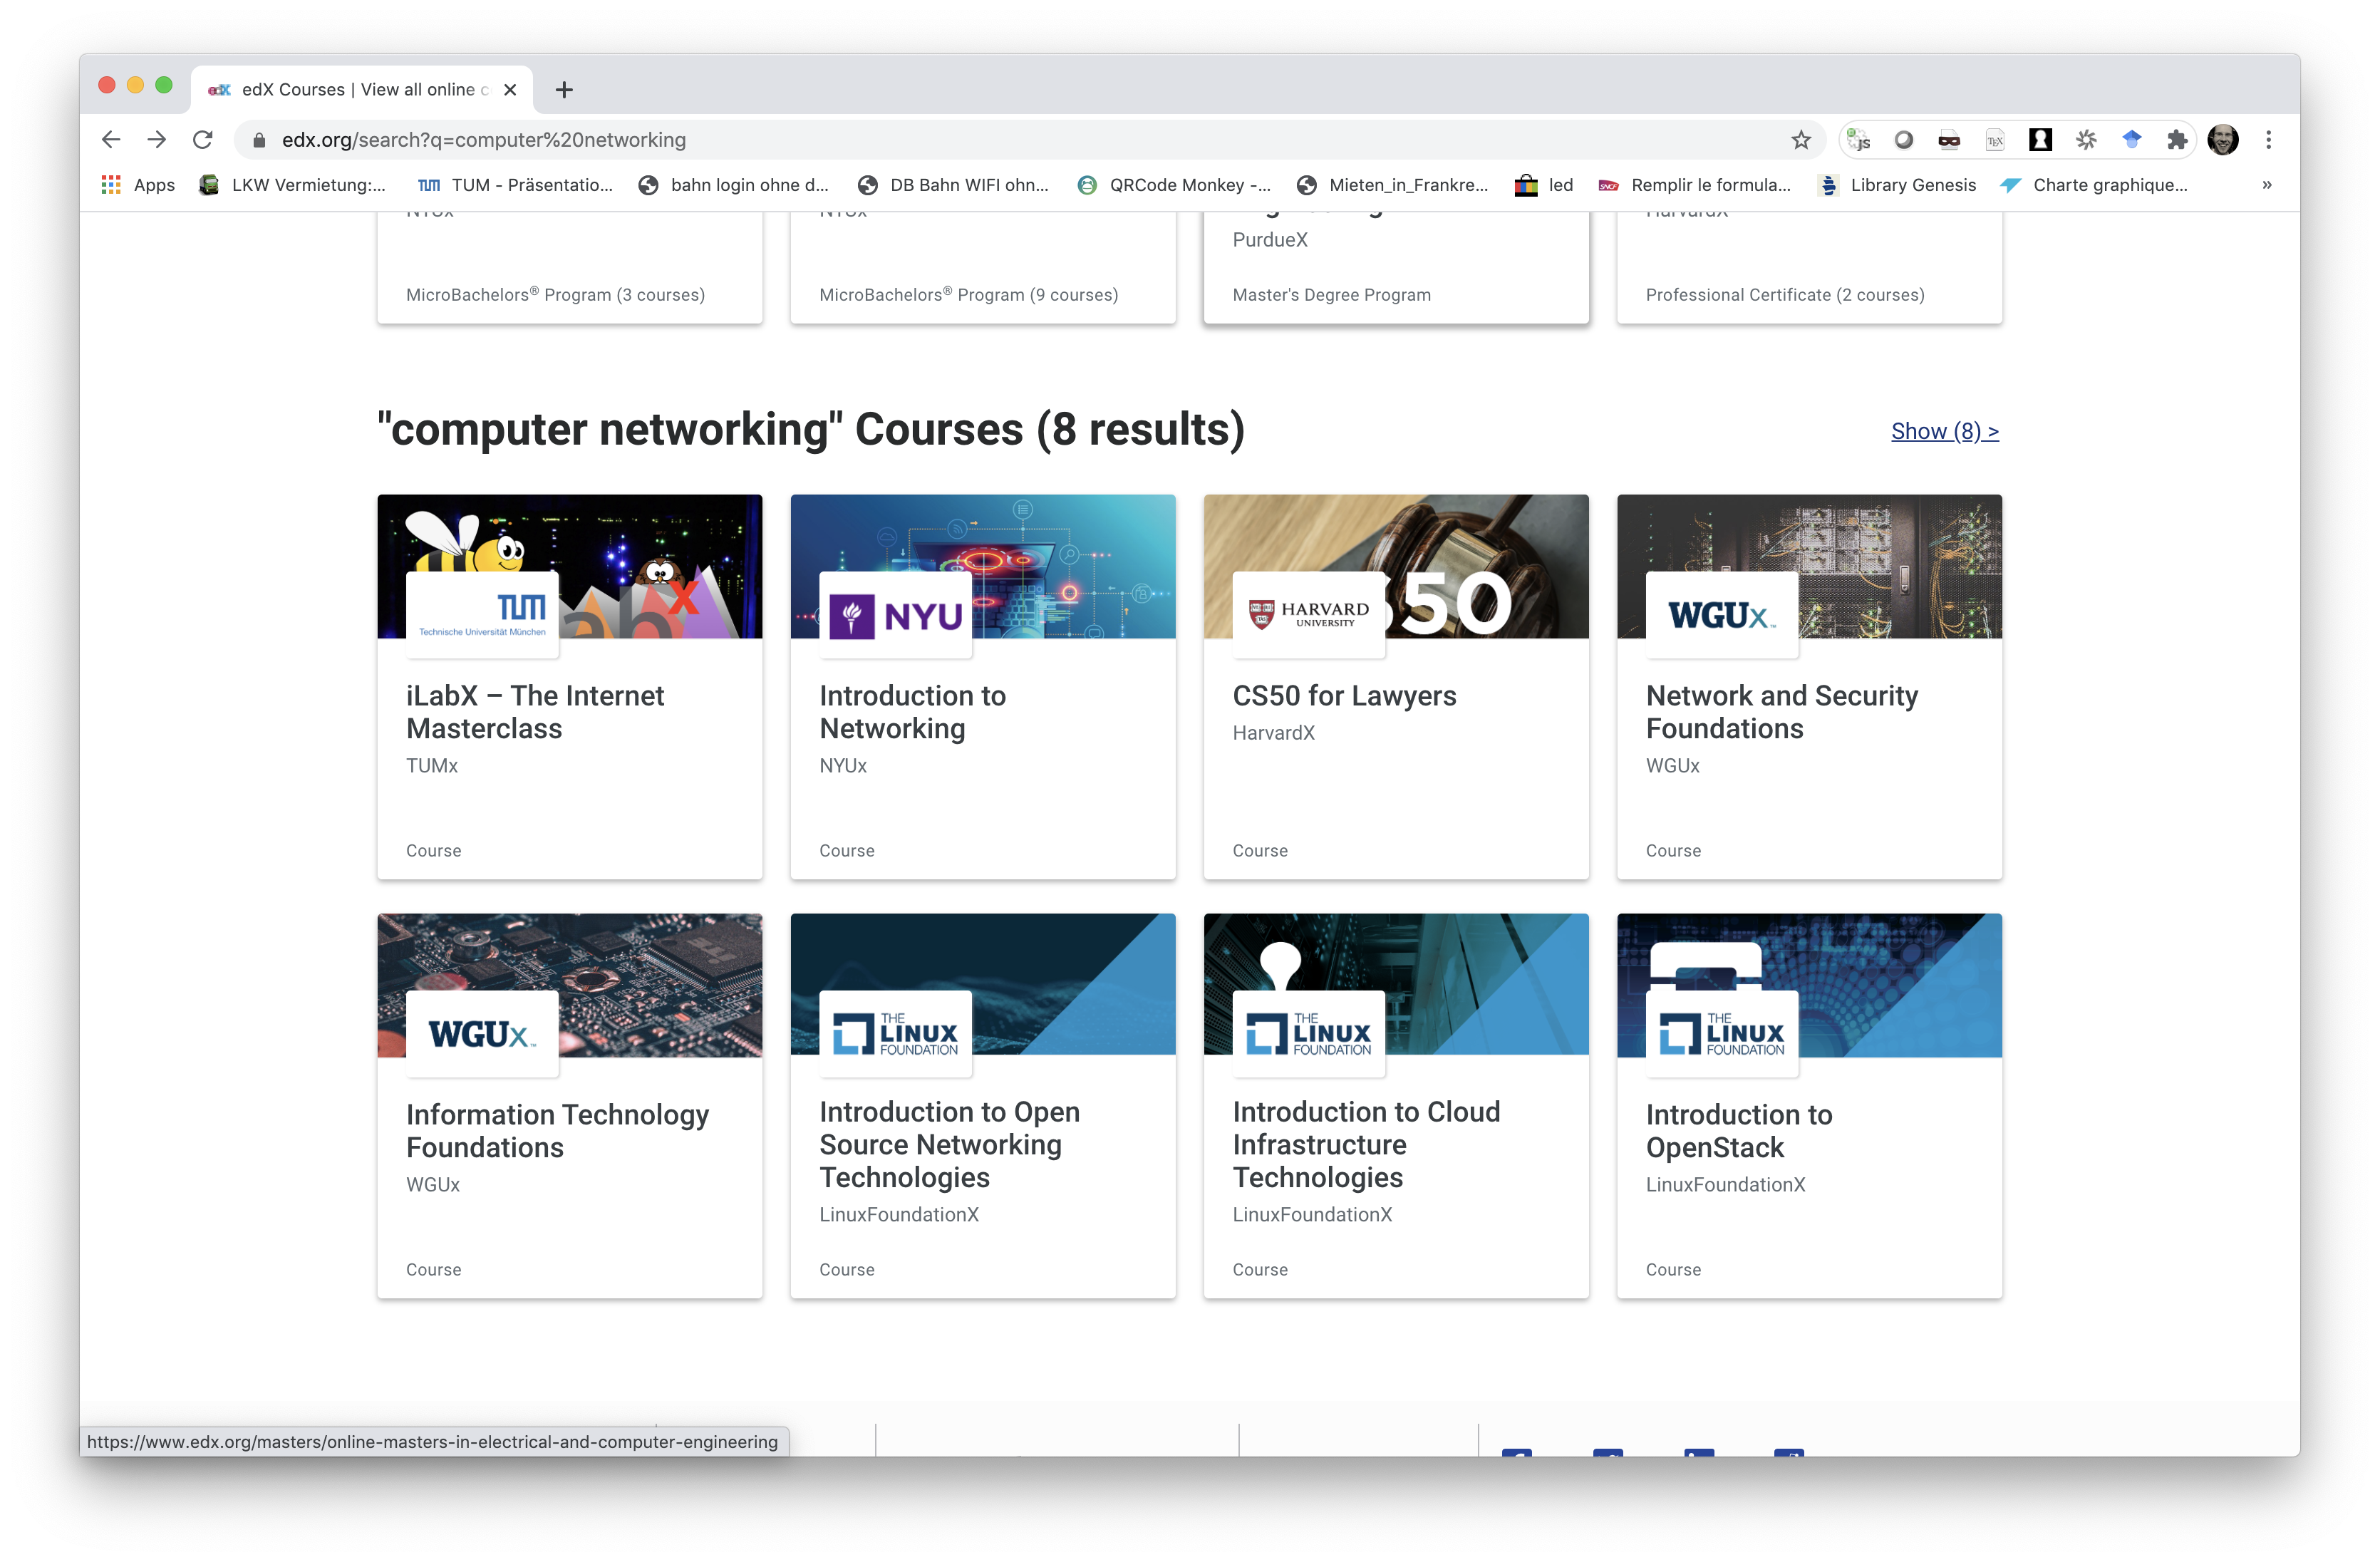Viewport: 2380px width, 1562px height.
Task: Click Linux Foundation logo on Open Source Networking card
Action: (x=896, y=1033)
